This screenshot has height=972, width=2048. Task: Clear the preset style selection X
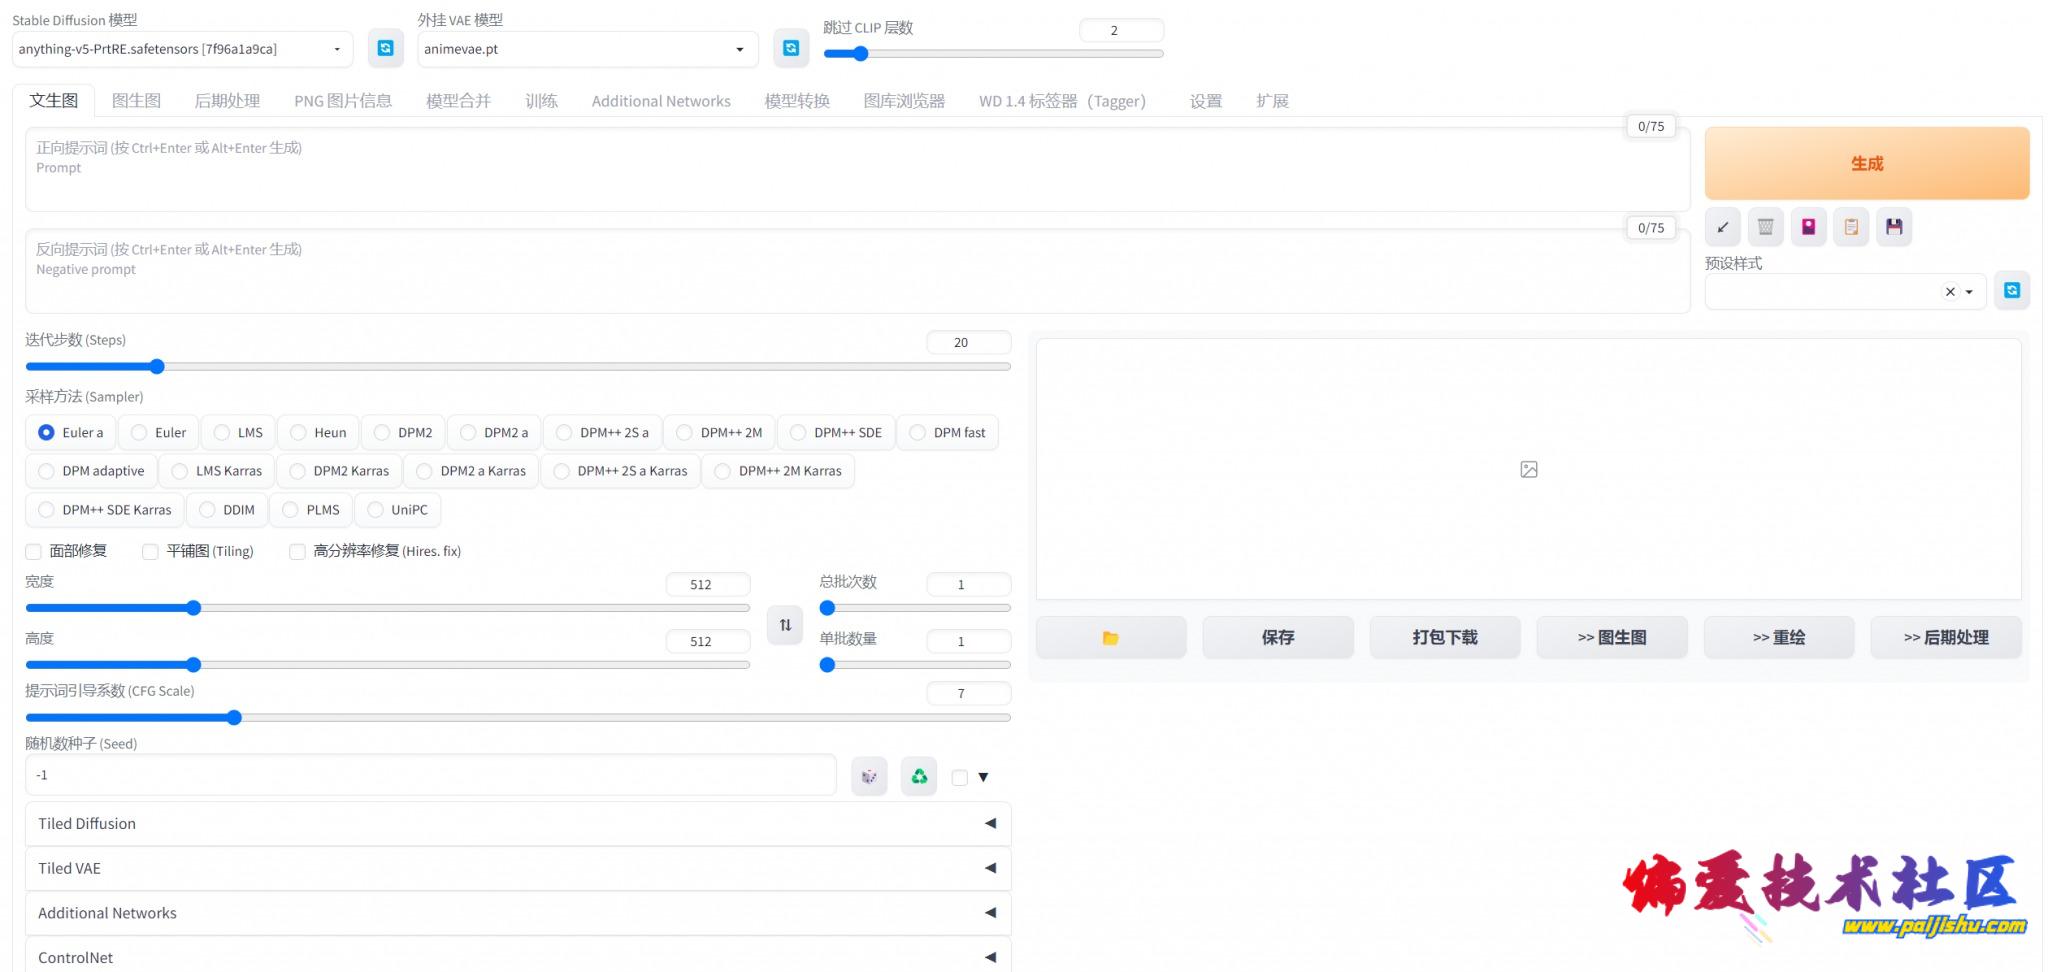point(1950,292)
